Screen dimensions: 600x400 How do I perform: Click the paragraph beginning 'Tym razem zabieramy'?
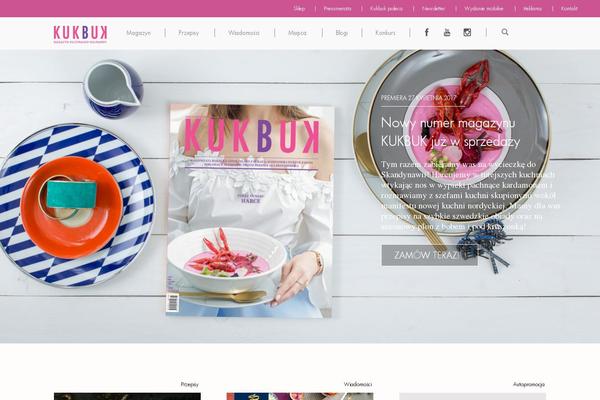click(x=470, y=196)
